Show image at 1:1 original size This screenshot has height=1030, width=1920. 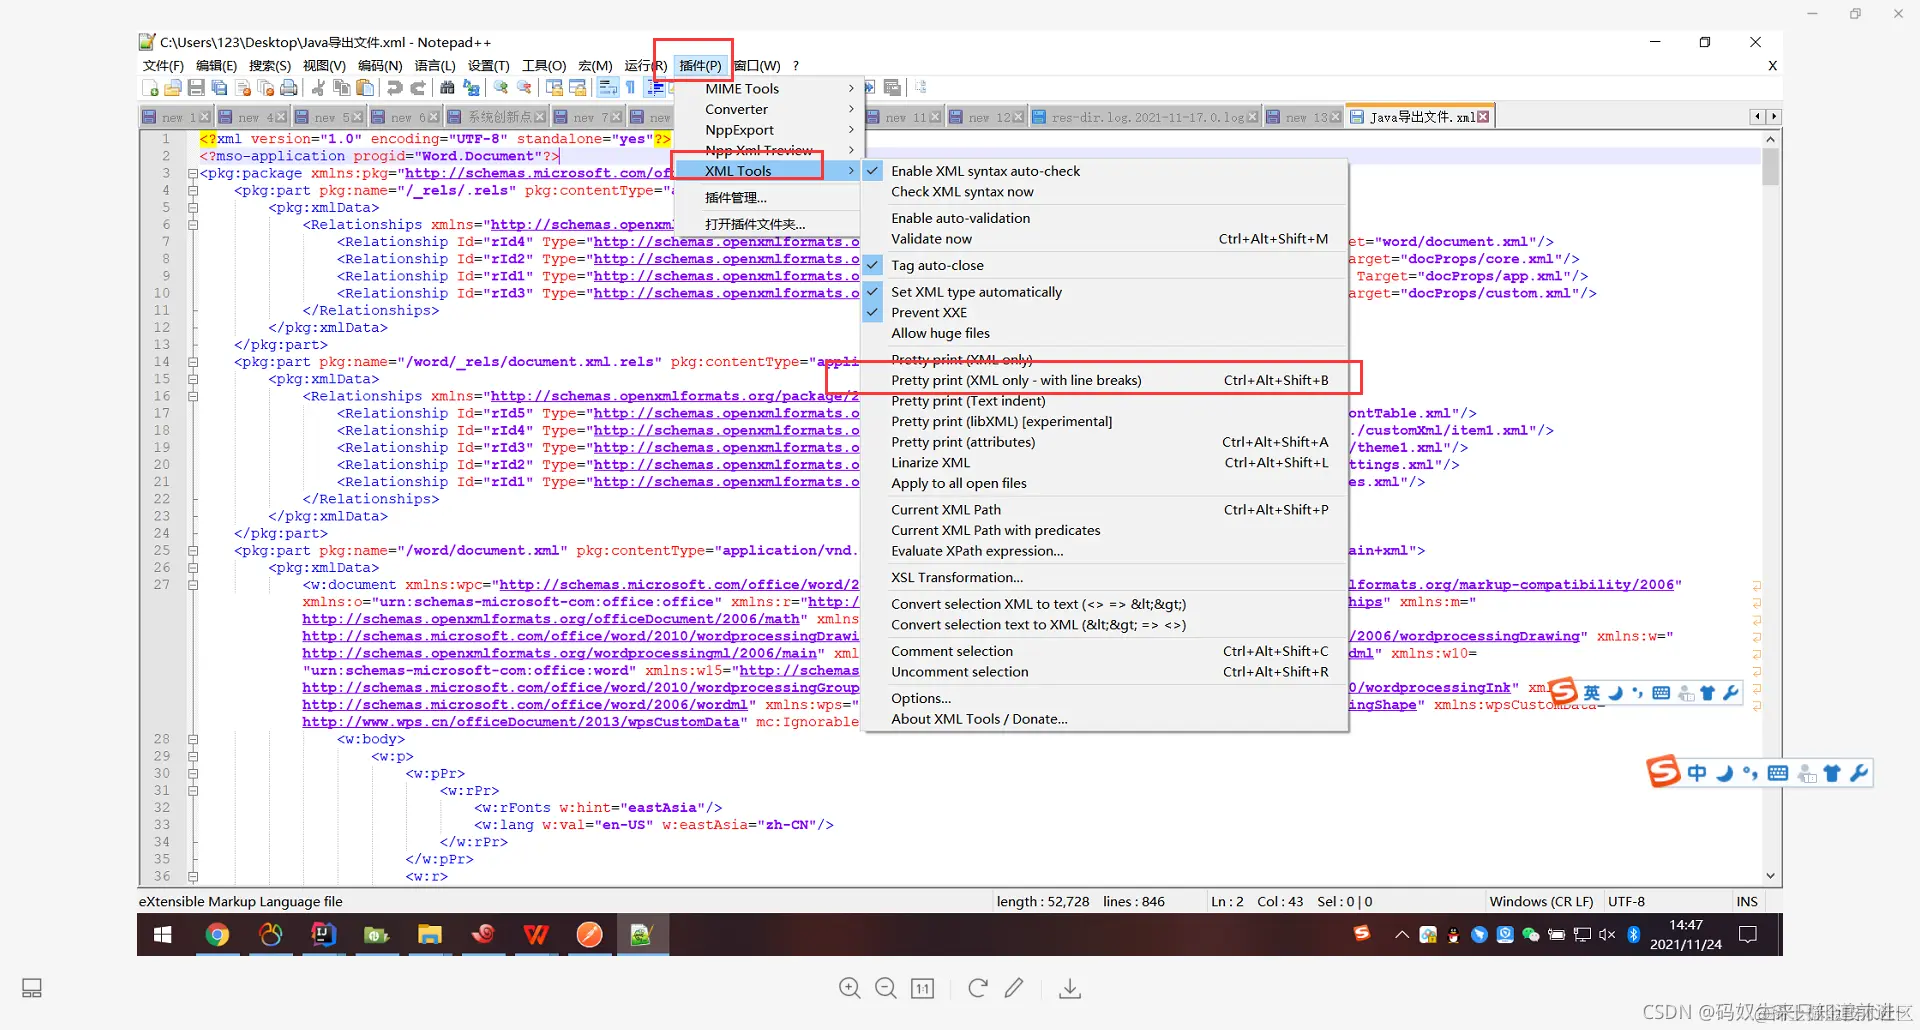(x=922, y=988)
